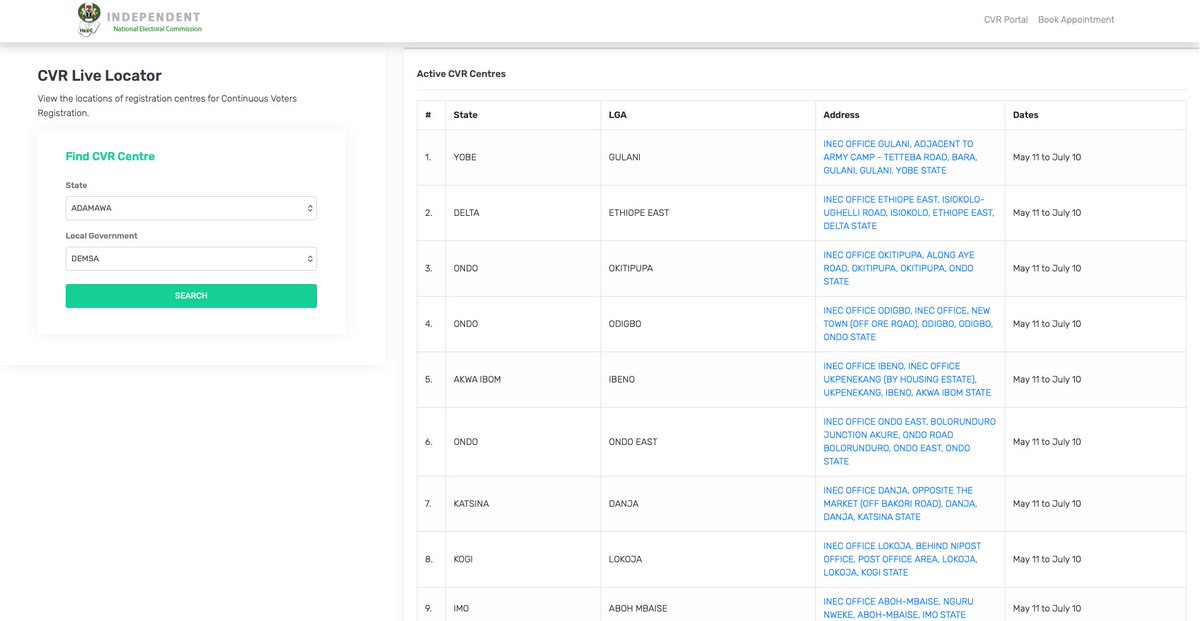Open the INEC Office Lokoja address link
1200x621 pixels.
[x=902, y=559]
